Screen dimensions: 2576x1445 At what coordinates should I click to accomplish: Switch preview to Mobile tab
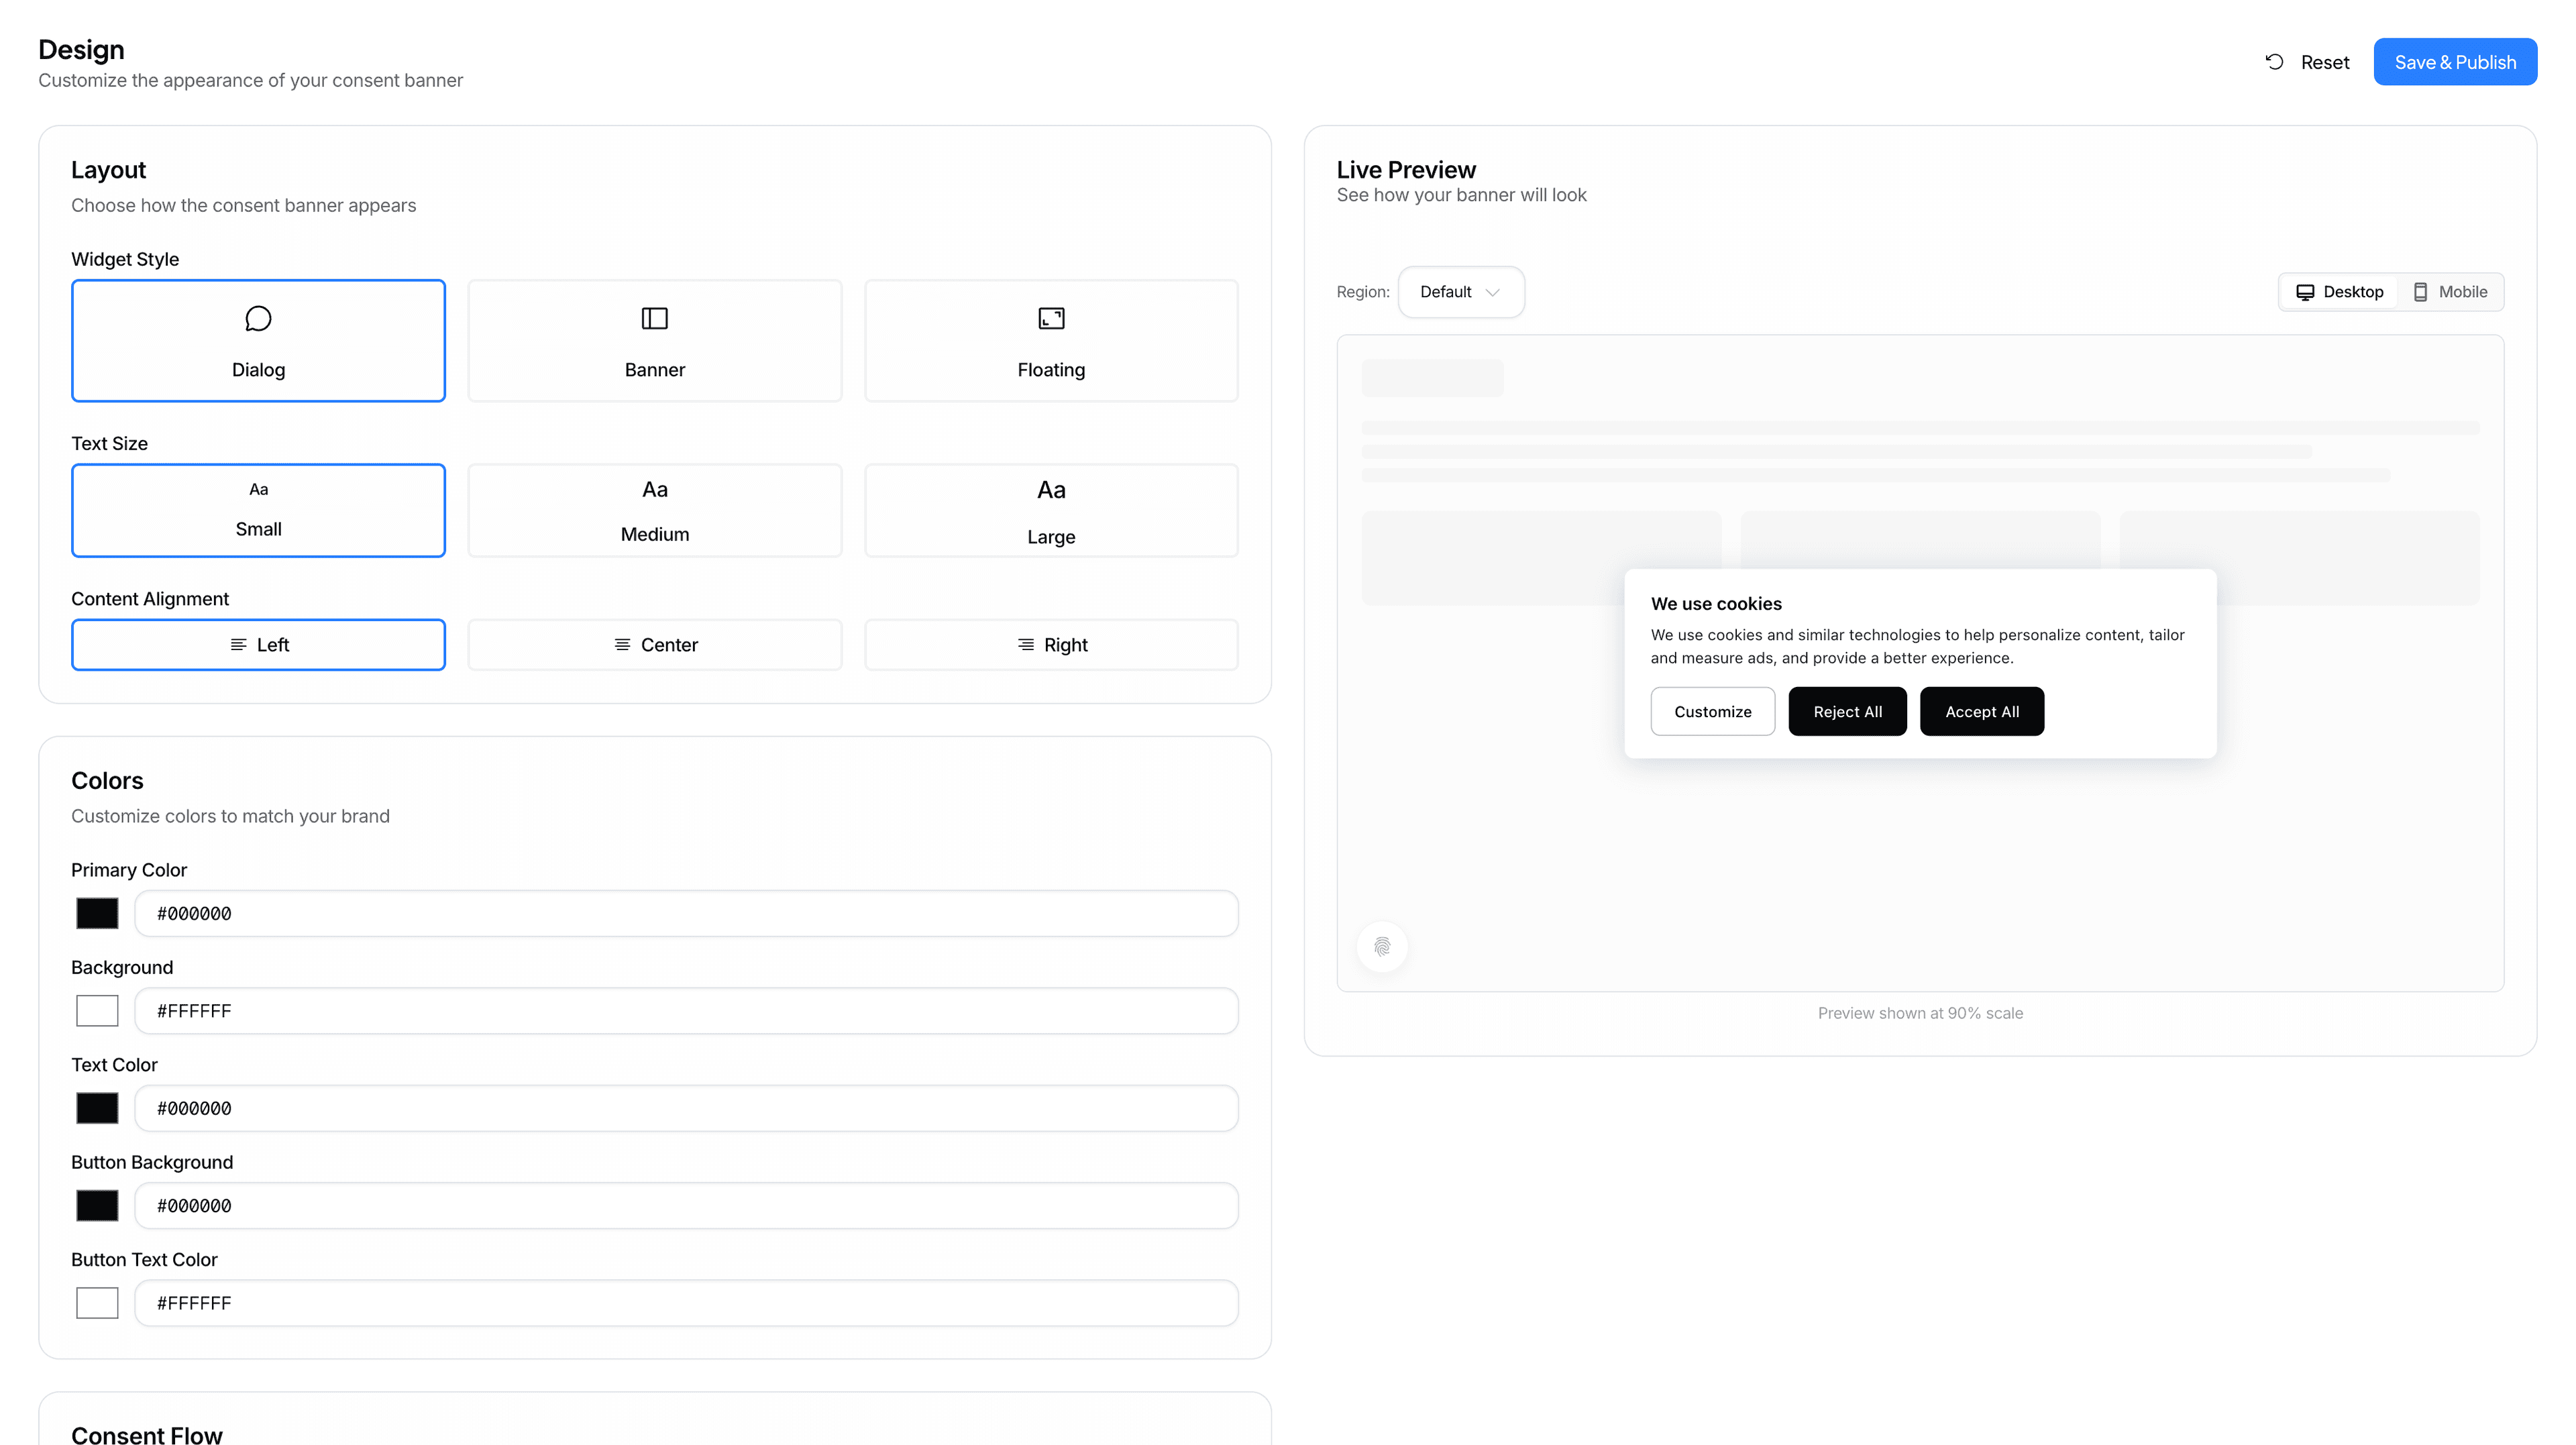pyautogui.click(x=2450, y=292)
